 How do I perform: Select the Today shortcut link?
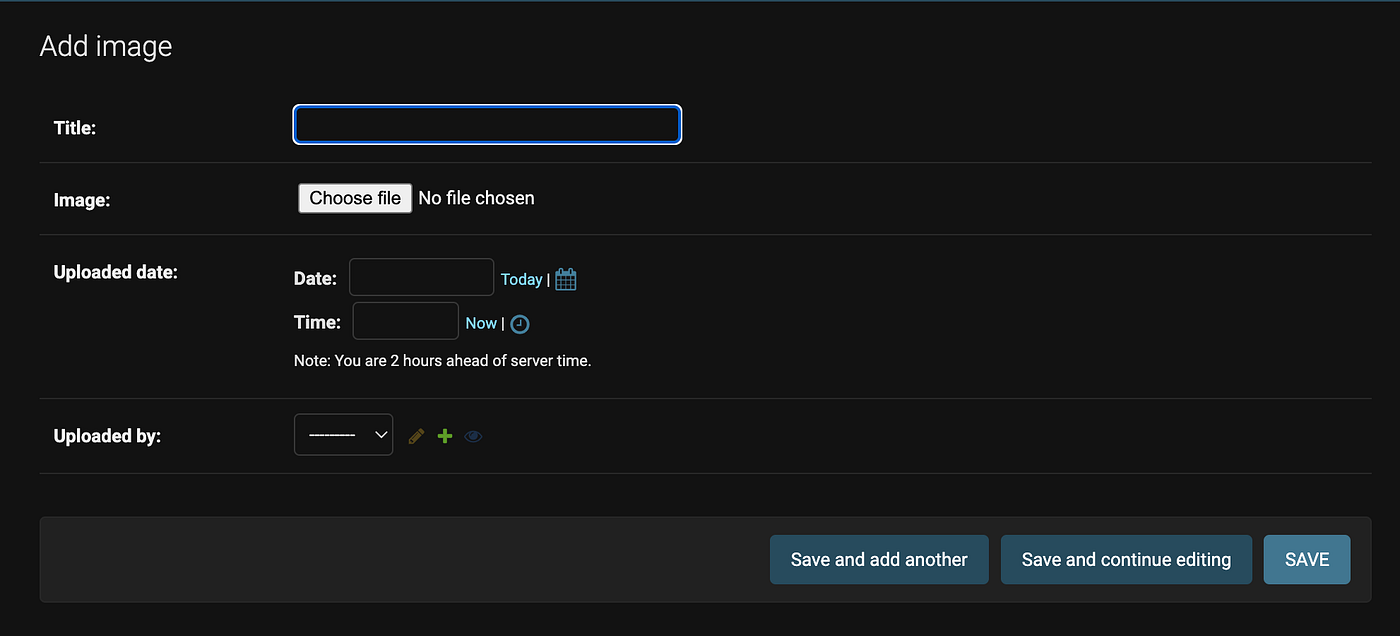click(521, 279)
